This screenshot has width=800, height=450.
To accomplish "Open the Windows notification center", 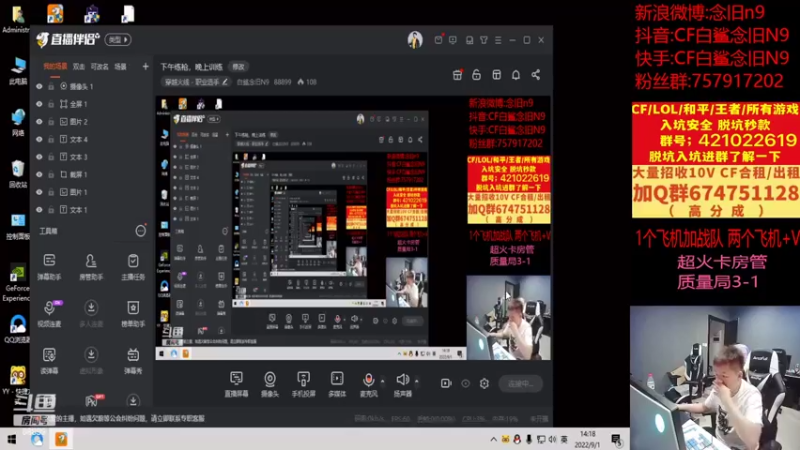I will 616,440.
